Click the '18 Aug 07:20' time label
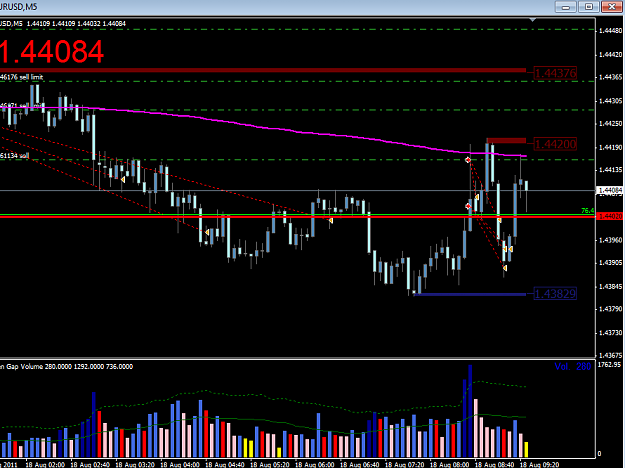 tap(405, 464)
